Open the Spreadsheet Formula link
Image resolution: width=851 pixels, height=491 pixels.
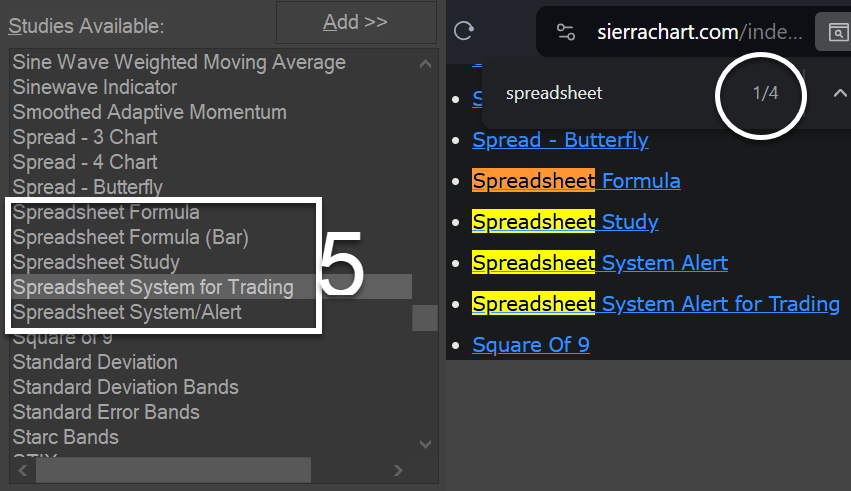pyautogui.click(x=576, y=181)
